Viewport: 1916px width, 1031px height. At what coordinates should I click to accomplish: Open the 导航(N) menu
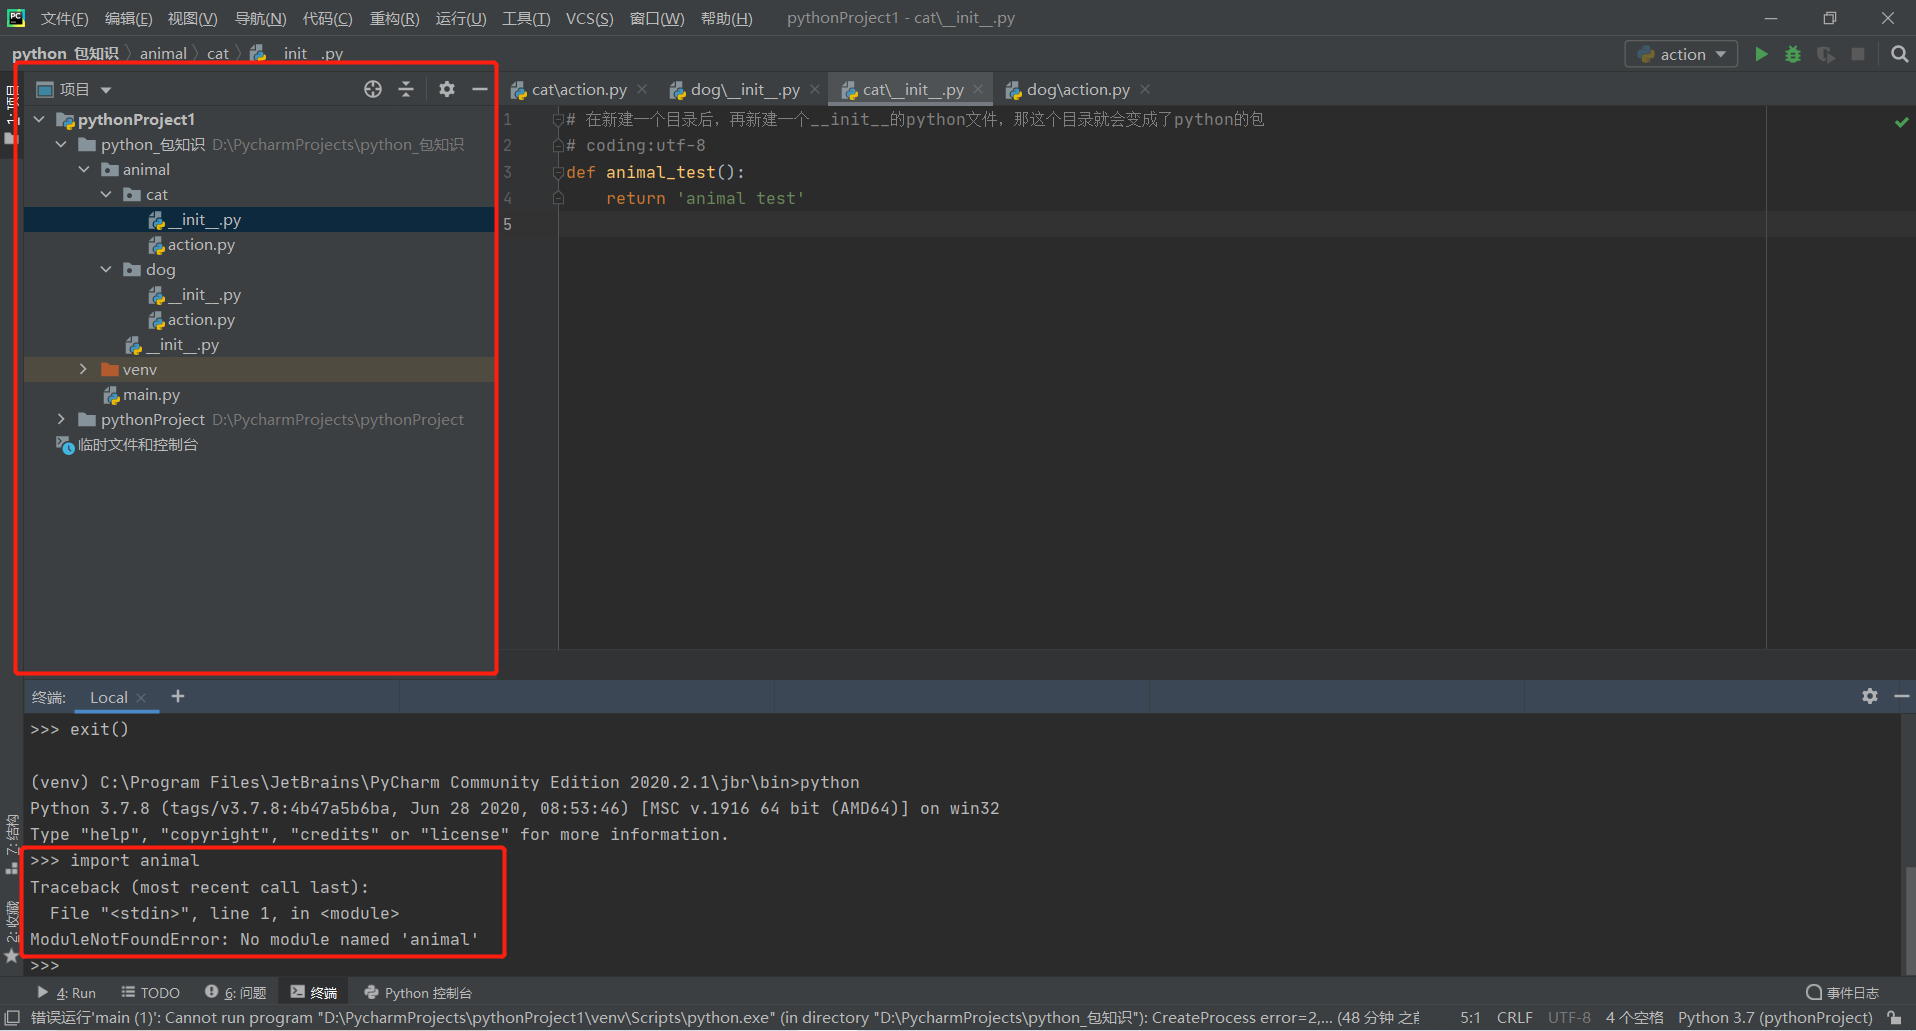tap(260, 19)
